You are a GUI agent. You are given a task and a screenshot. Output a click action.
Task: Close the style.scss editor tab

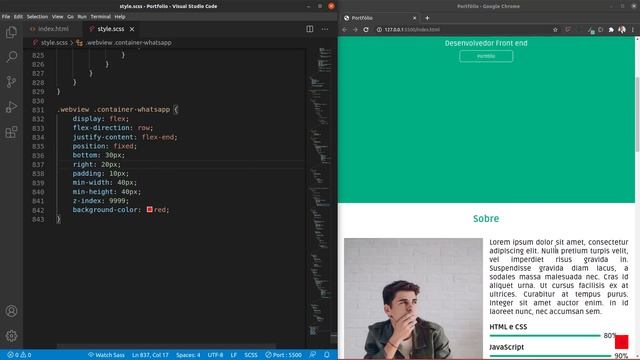click(x=132, y=29)
